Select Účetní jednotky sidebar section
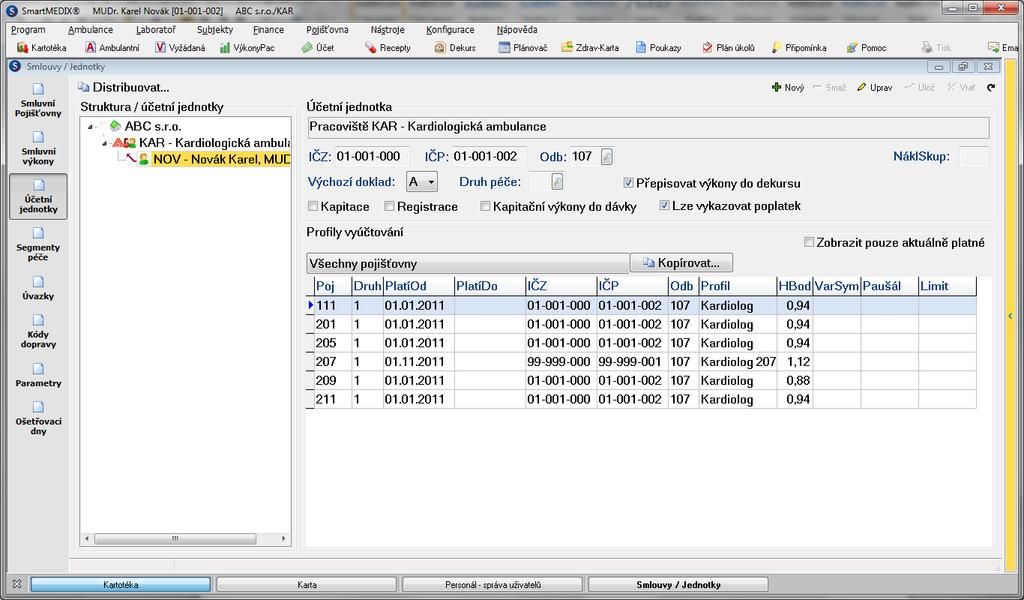Viewport: 1024px width, 600px height. click(x=38, y=197)
